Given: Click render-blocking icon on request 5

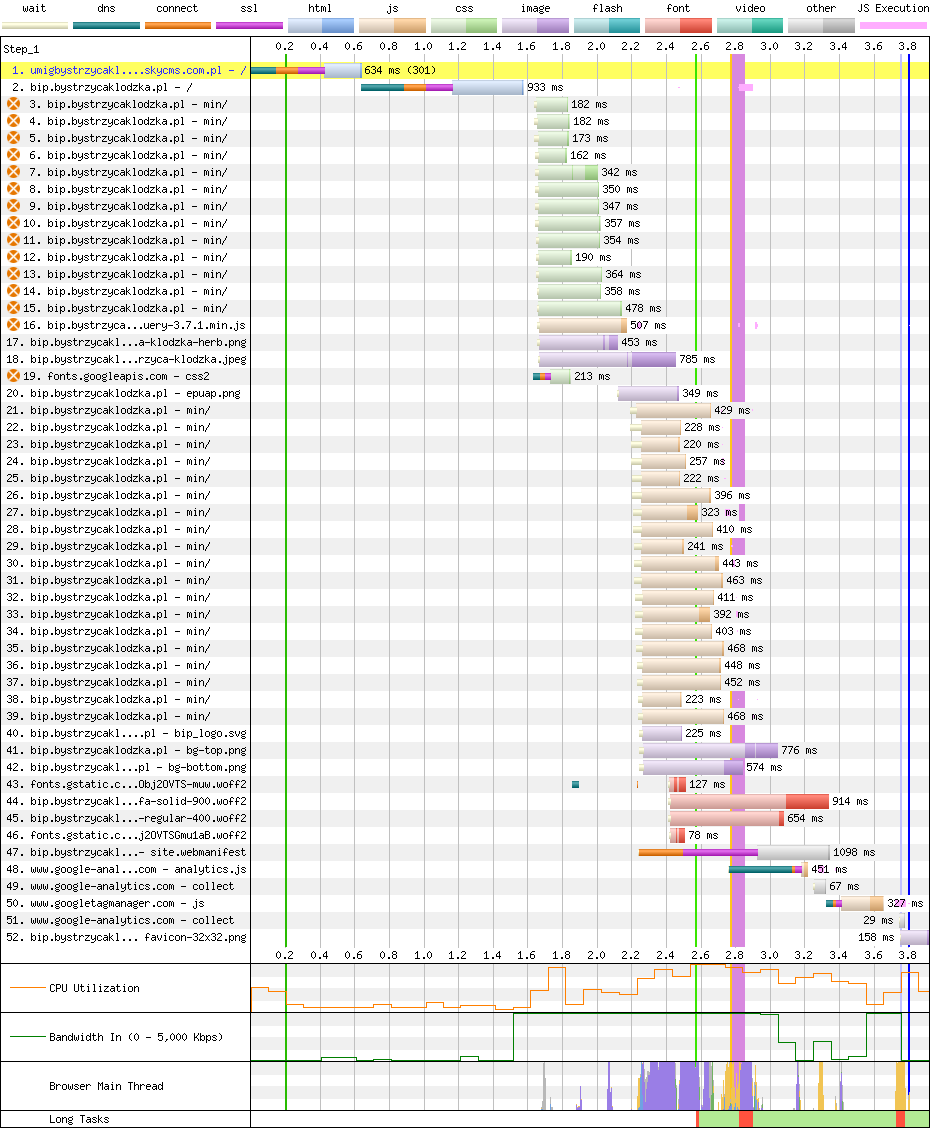Looking at the screenshot, I should pyautogui.click(x=13, y=138).
